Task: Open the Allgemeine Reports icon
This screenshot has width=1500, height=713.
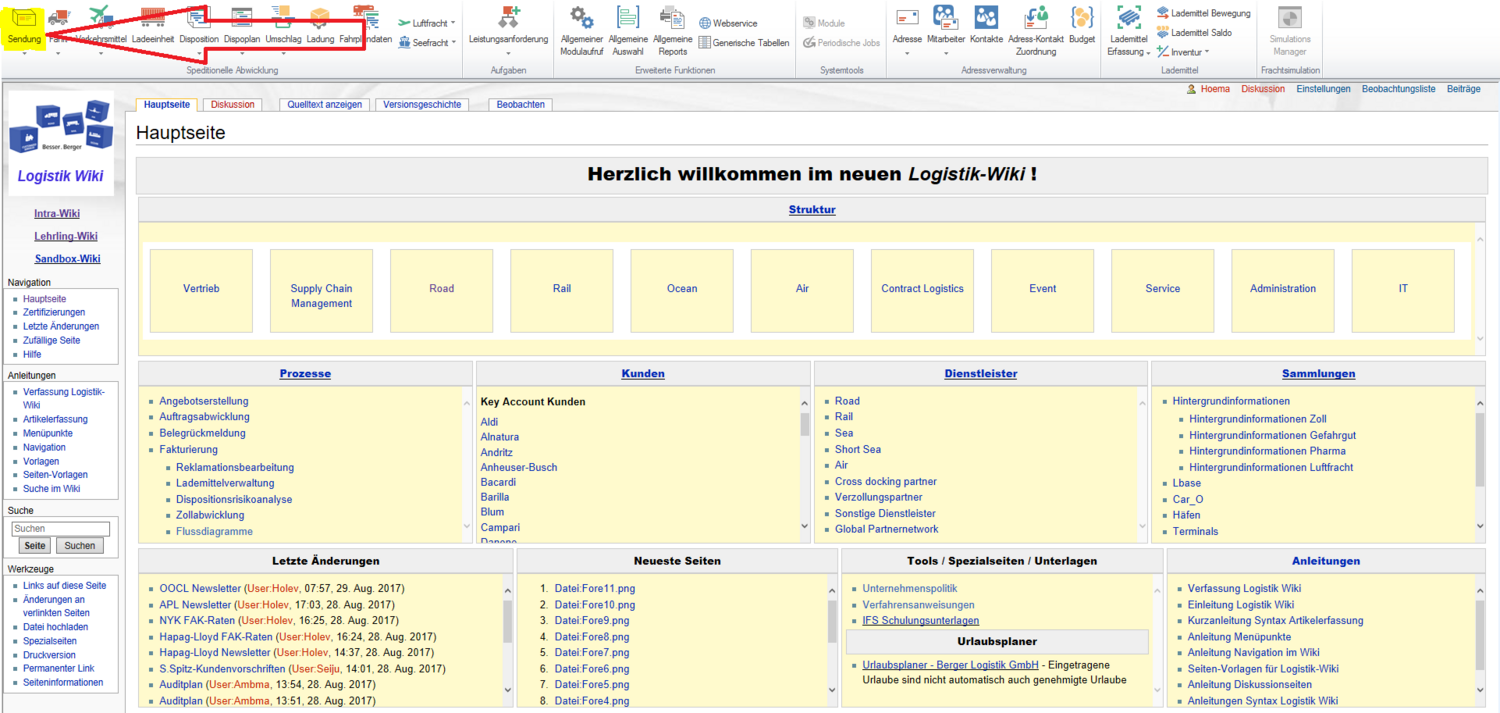Action: click(672, 17)
